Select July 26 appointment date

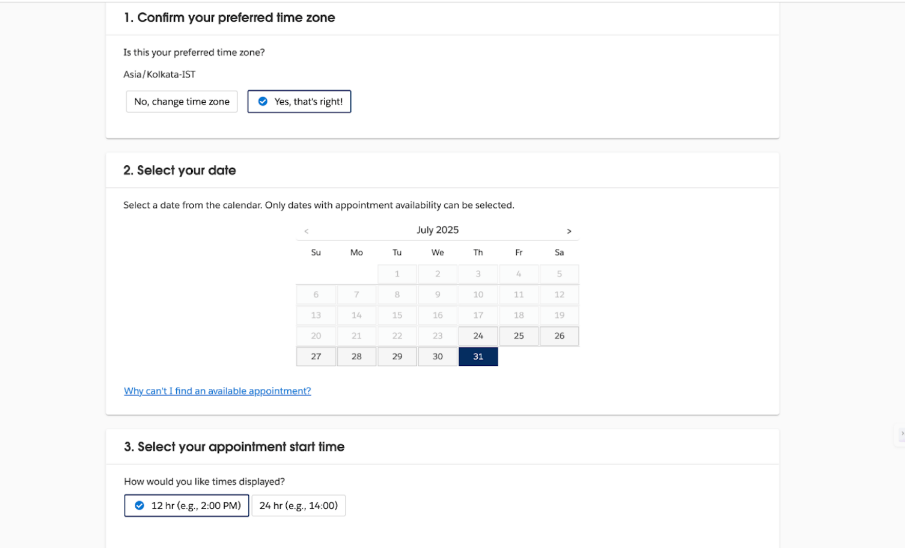pos(559,336)
